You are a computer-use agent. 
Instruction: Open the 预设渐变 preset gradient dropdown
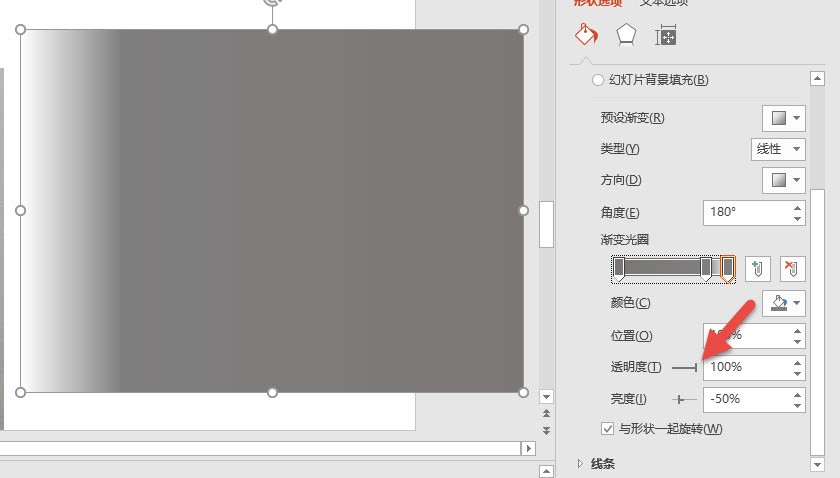click(784, 118)
